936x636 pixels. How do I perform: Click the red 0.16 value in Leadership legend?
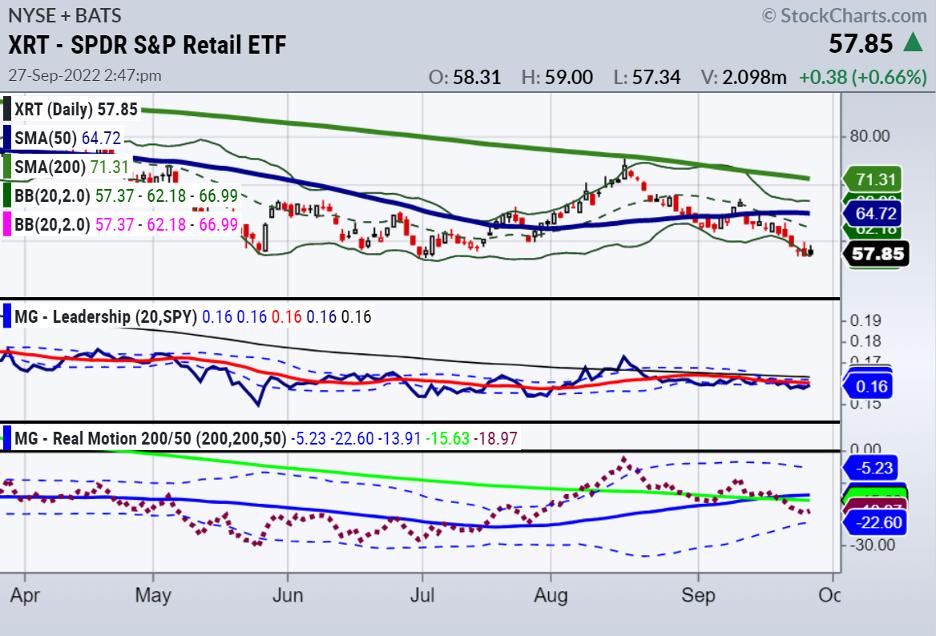point(287,317)
